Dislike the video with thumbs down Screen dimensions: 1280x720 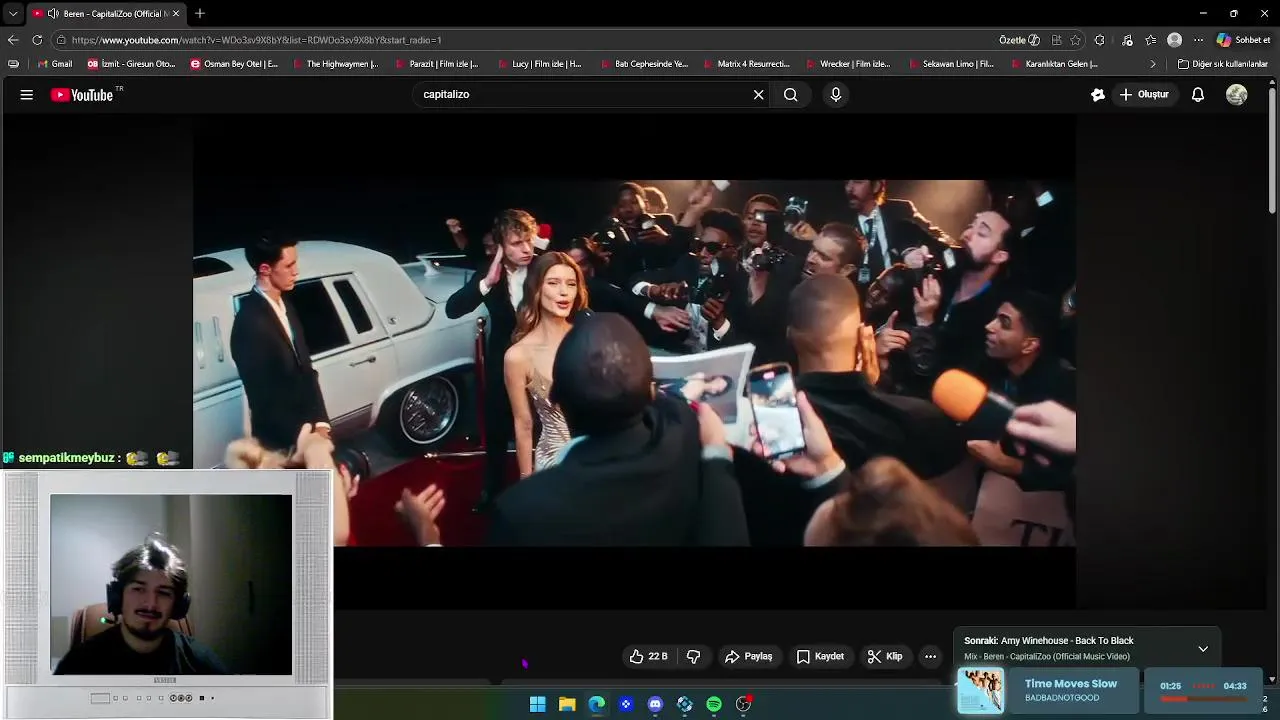click(x=693, y=657)
